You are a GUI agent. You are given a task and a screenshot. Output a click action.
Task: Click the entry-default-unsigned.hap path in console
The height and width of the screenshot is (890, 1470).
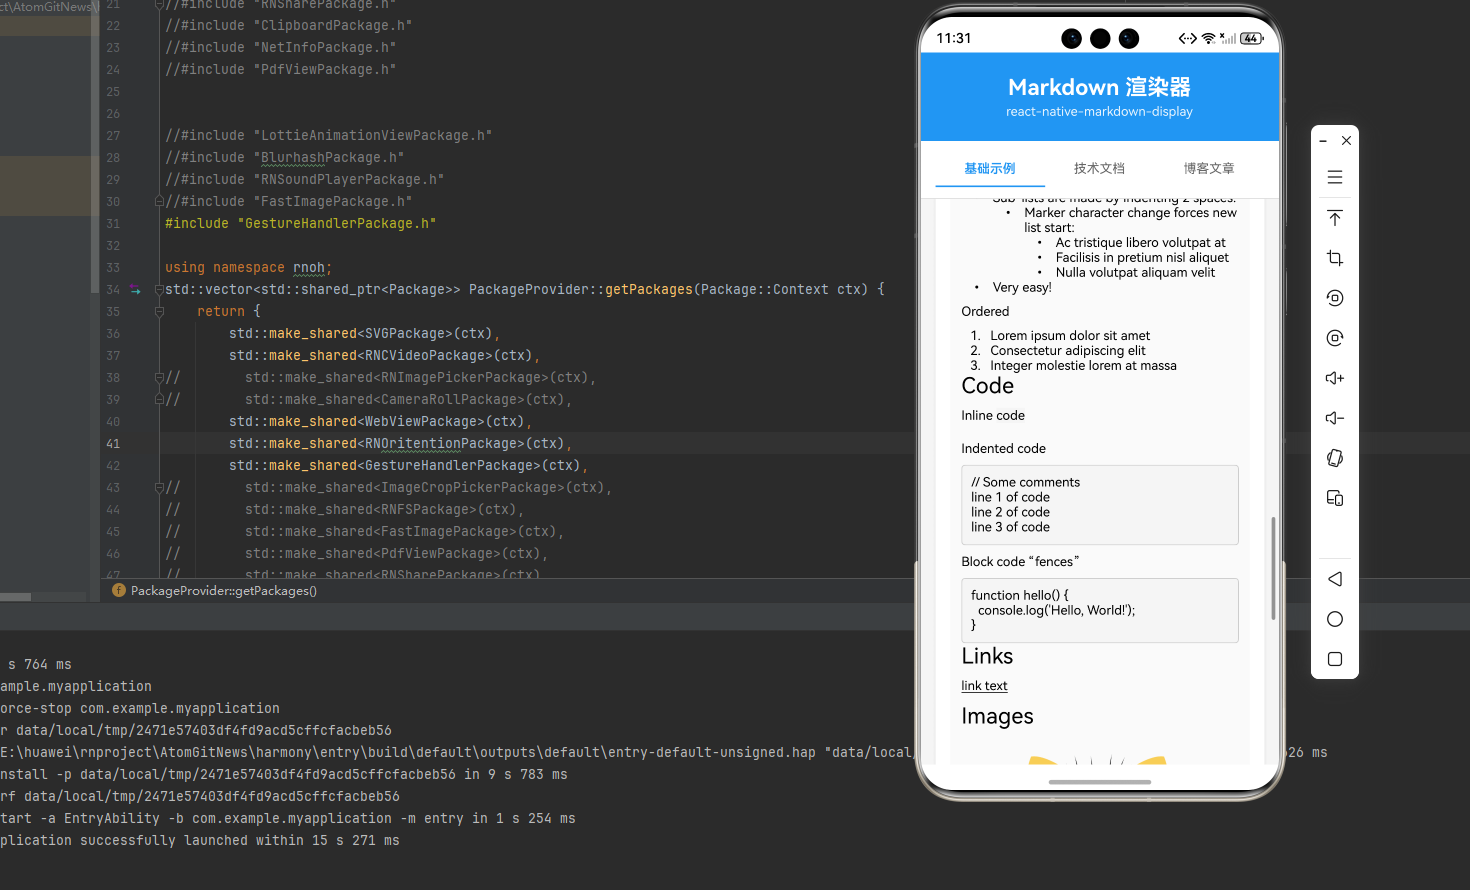tap(408, 753)
